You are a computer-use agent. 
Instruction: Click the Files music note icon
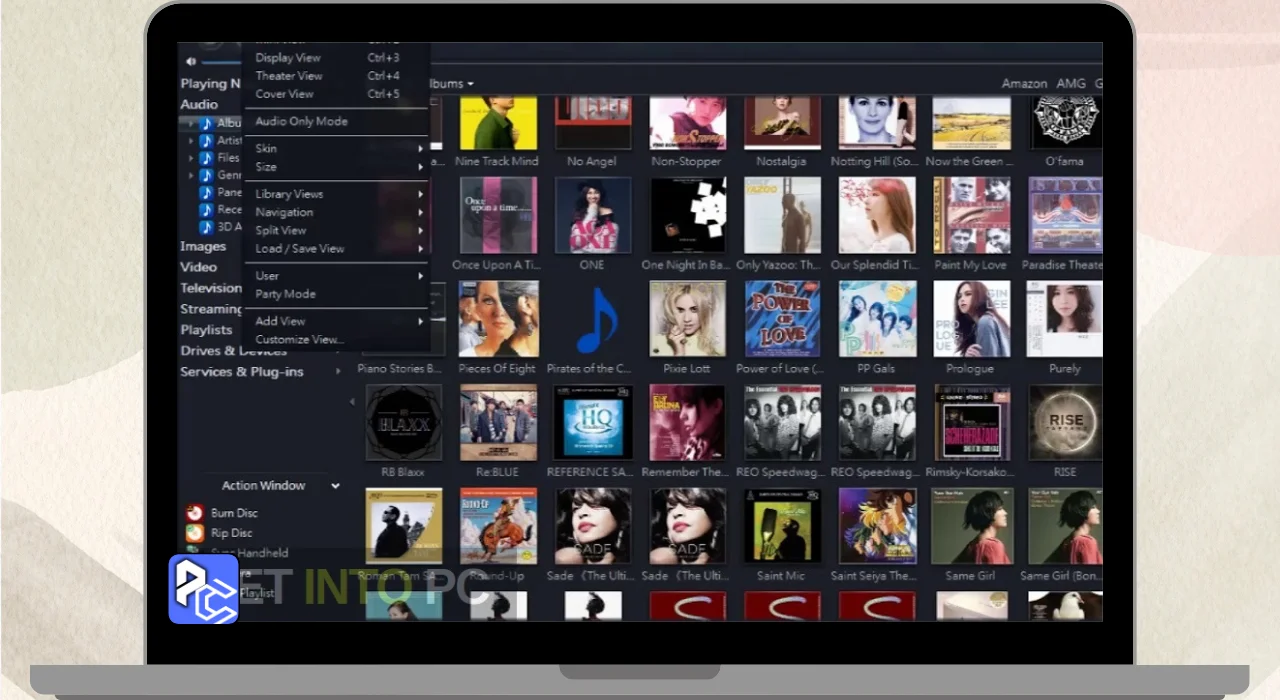[x=206, y=158]
